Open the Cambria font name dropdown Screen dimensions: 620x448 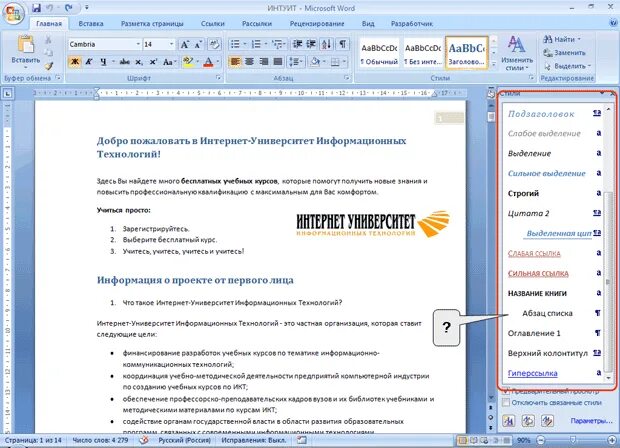tap(138, 44)
